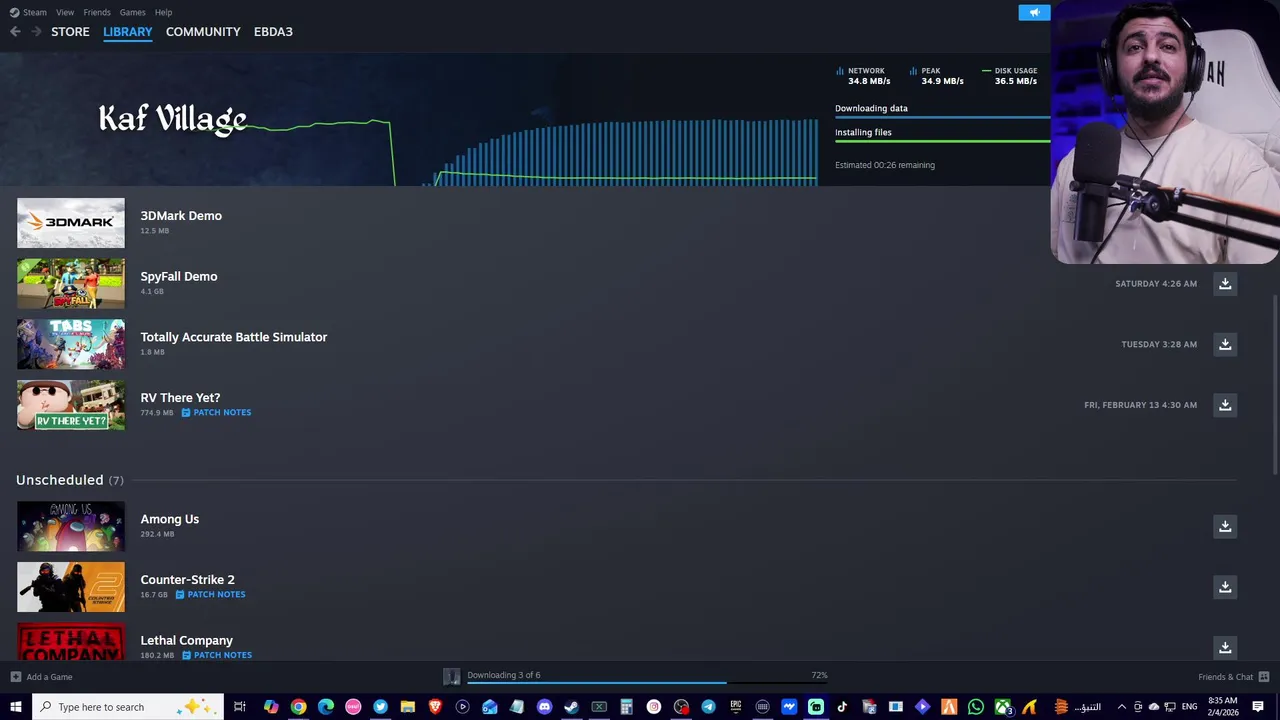Open COMMUNITY tab
The height and width of the screenshot is (720, 1280).
click(x=203, y=32)
